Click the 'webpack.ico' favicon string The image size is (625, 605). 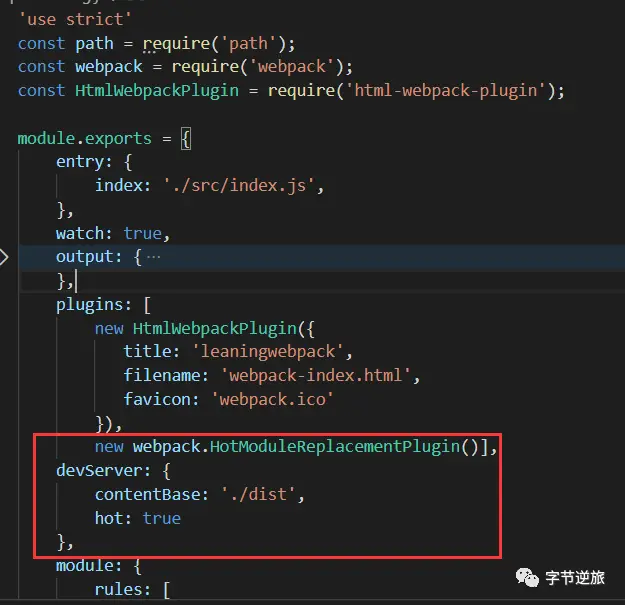pyautogui.click(x=273, y=399)
